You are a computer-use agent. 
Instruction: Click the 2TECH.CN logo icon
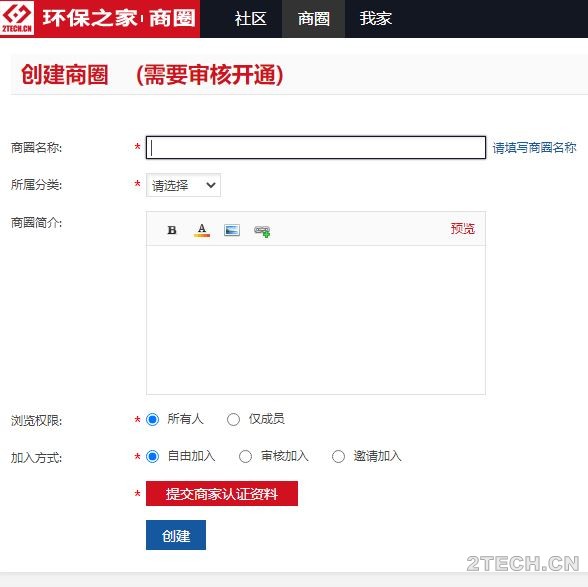(x=17, y=18)
